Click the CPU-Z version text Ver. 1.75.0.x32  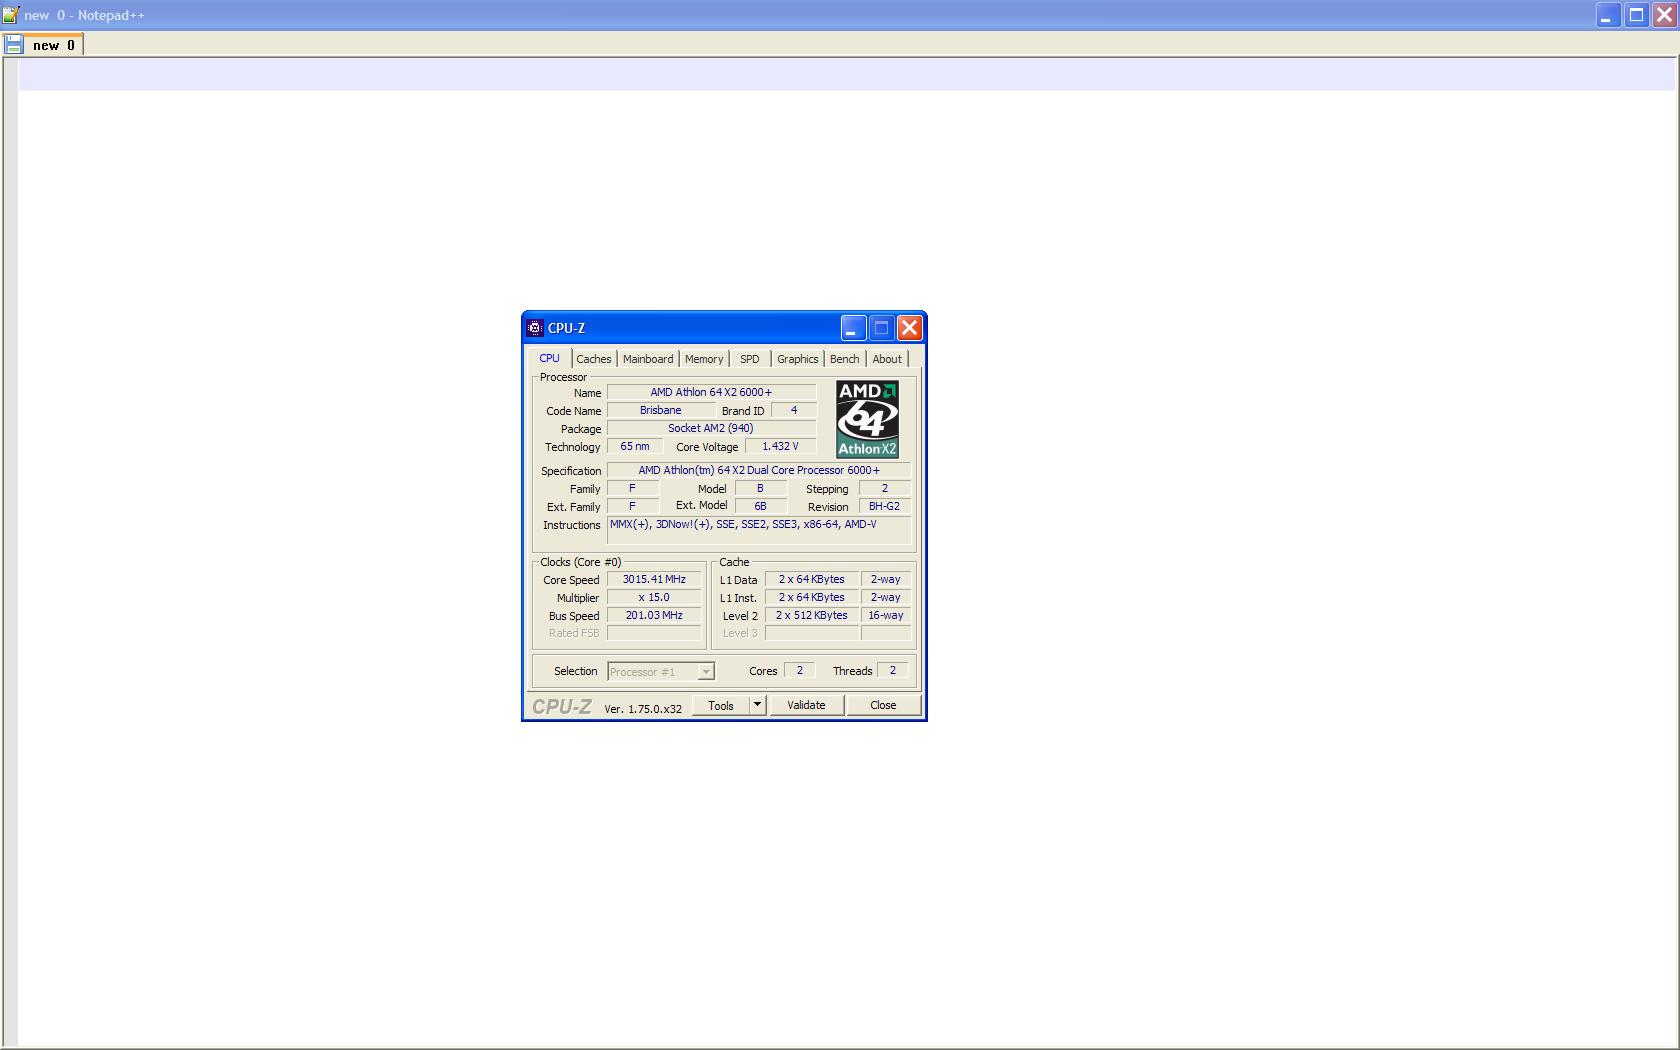pos(643,708)
